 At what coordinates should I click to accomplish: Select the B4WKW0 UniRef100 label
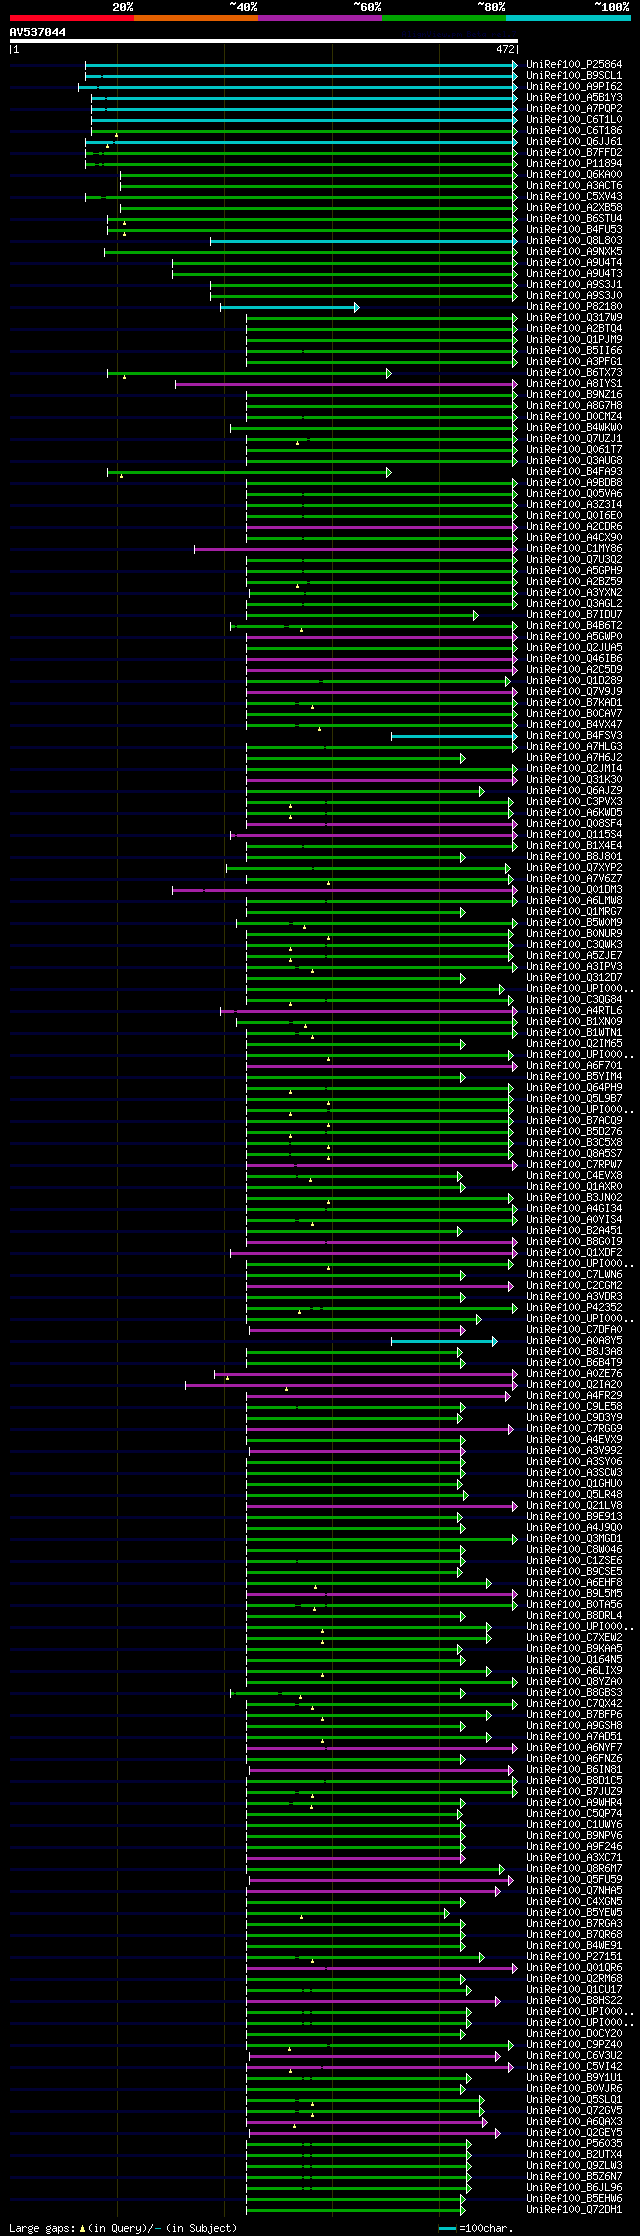(574, 428)
